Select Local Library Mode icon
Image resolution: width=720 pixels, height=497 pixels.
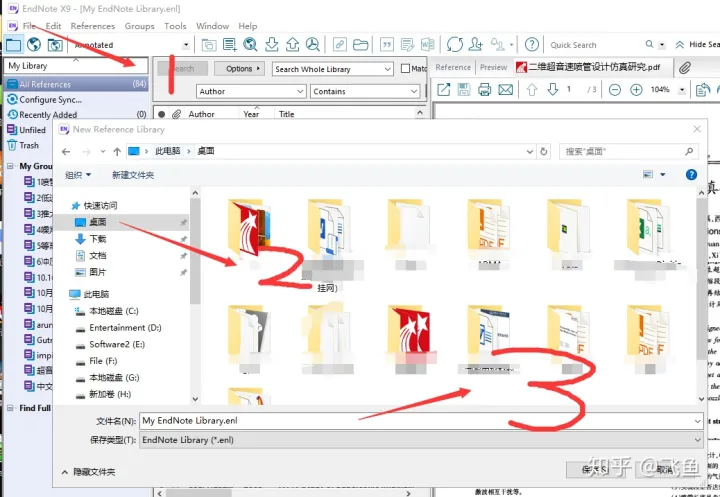pyautogui.click(x=13, y=45)
